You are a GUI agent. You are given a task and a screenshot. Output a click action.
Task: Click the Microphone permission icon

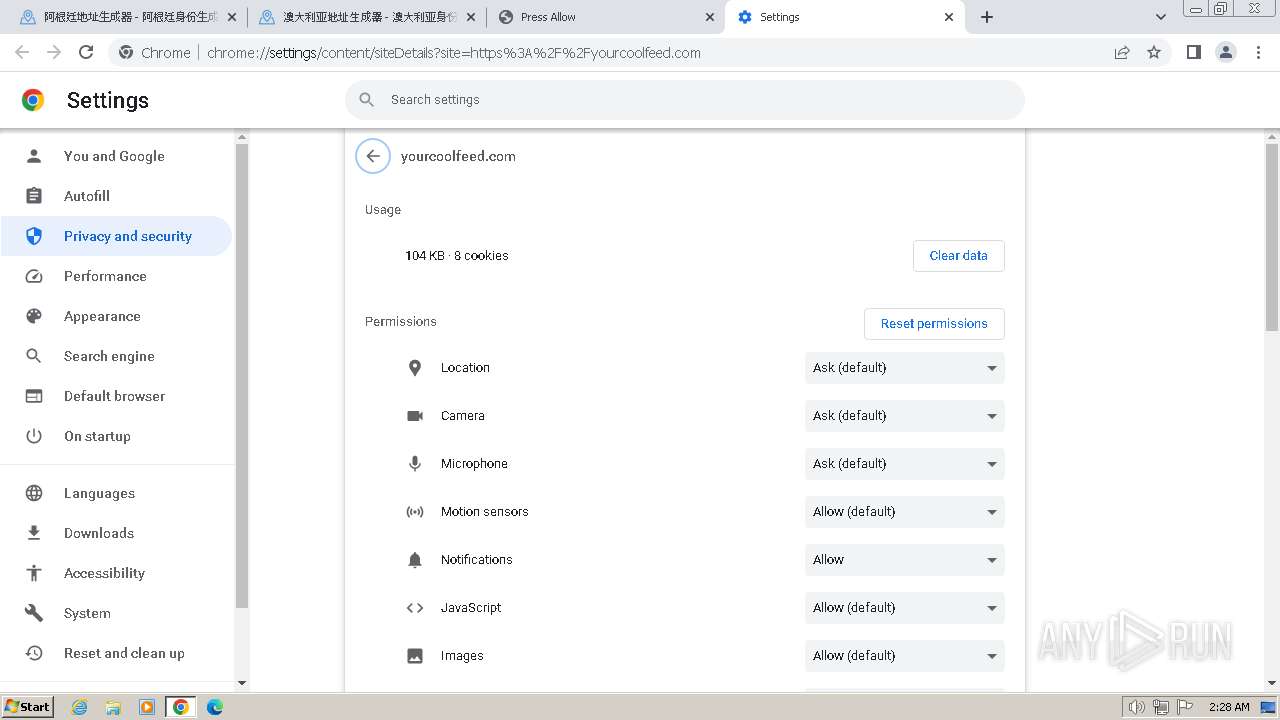click(415, 464)
